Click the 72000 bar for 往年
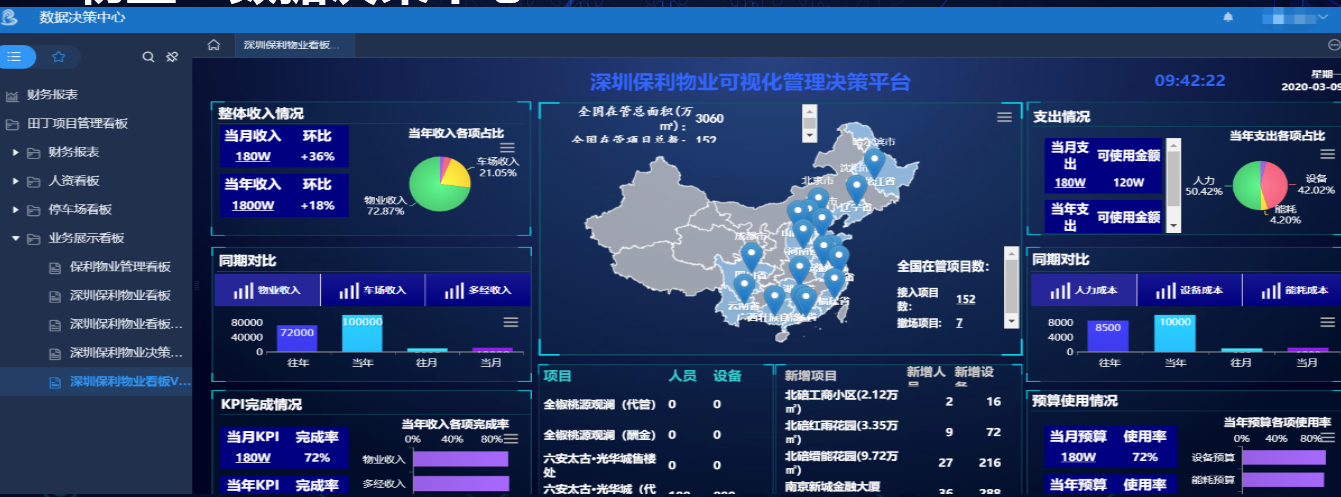This screenshot has width=1341, height=497. pyautogui.click(x=297, y=338)
